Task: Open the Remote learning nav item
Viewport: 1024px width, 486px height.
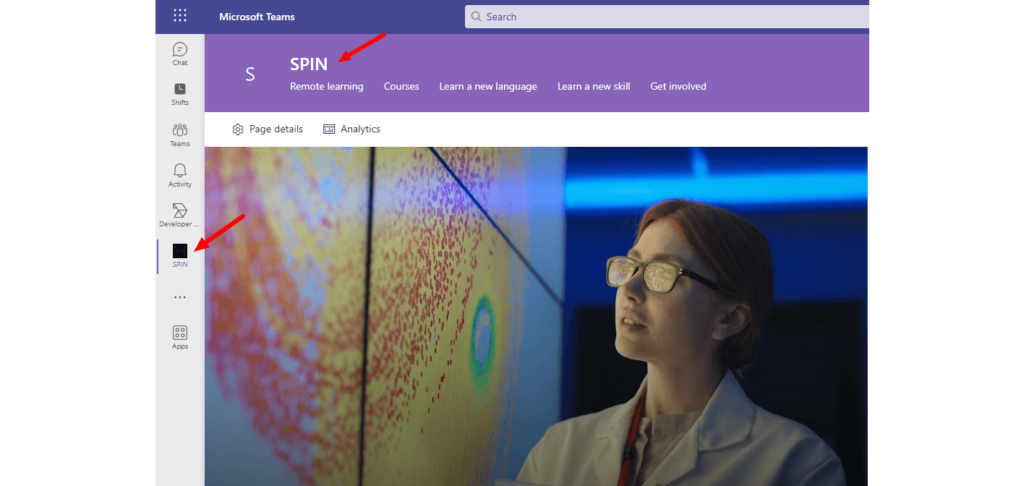Action: 326,87
